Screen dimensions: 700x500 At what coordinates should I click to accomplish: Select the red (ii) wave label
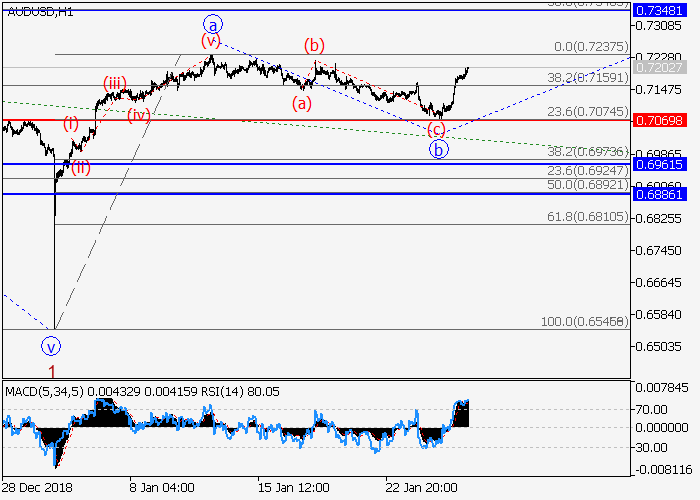pyautogui.click(x=80, y=167)
